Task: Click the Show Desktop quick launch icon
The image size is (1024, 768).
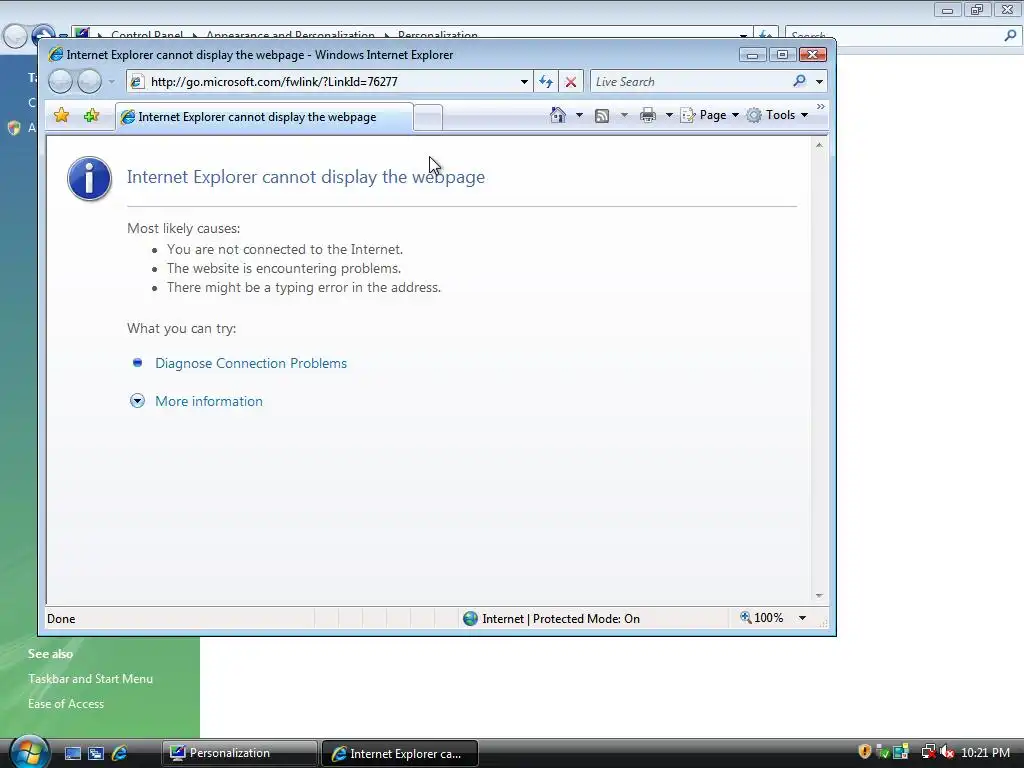Action: (x=72, y=753)
